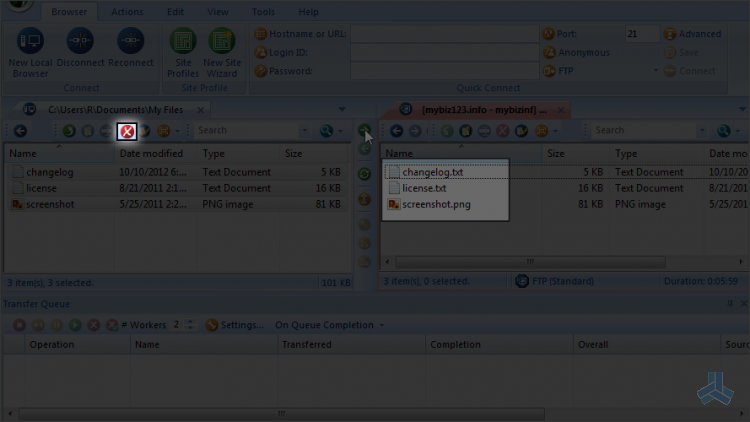This screenshot has width=750, height=422.
Task: Open the View ribbon tab
Action: [218, 11]
